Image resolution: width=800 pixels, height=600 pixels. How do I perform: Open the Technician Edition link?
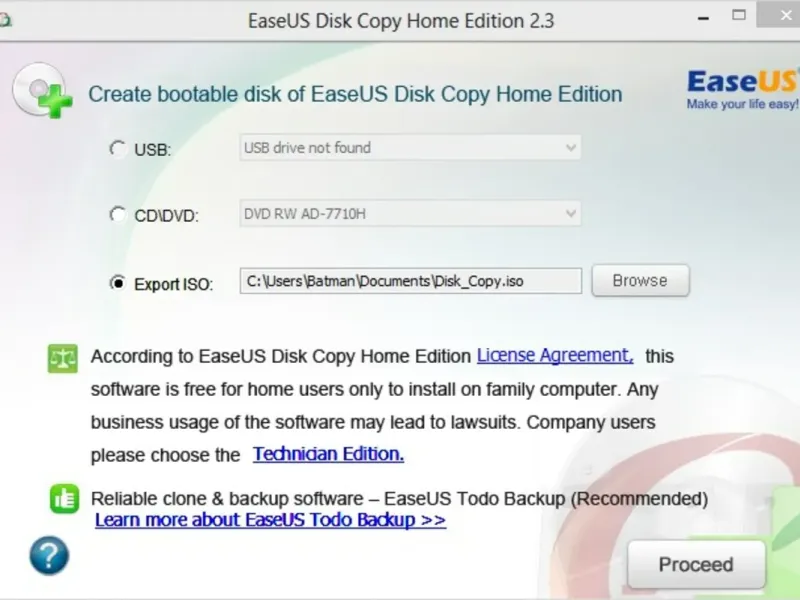point(328,454)
